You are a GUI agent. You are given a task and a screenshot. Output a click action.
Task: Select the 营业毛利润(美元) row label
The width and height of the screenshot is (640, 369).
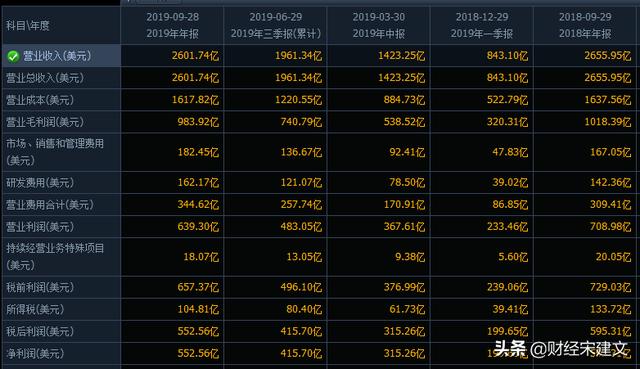(44, 122)
